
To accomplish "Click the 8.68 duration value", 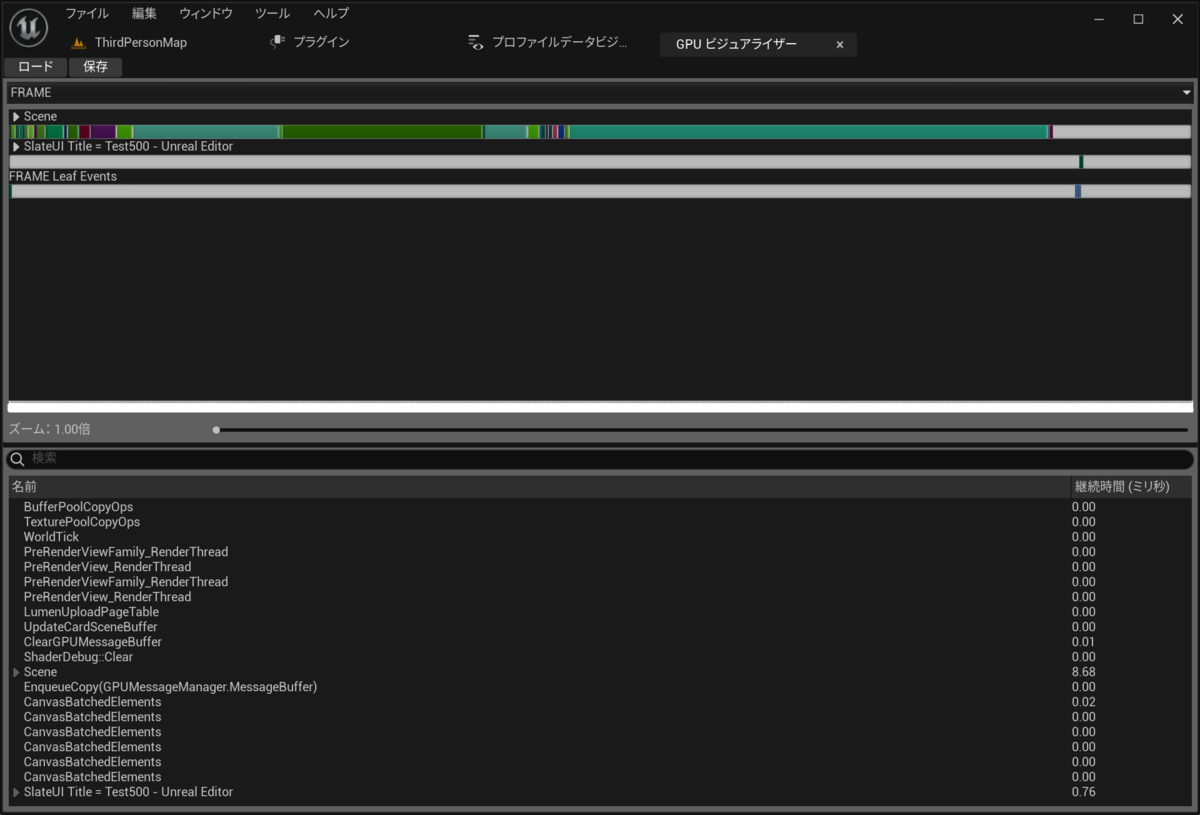I will click(1084, 672).
